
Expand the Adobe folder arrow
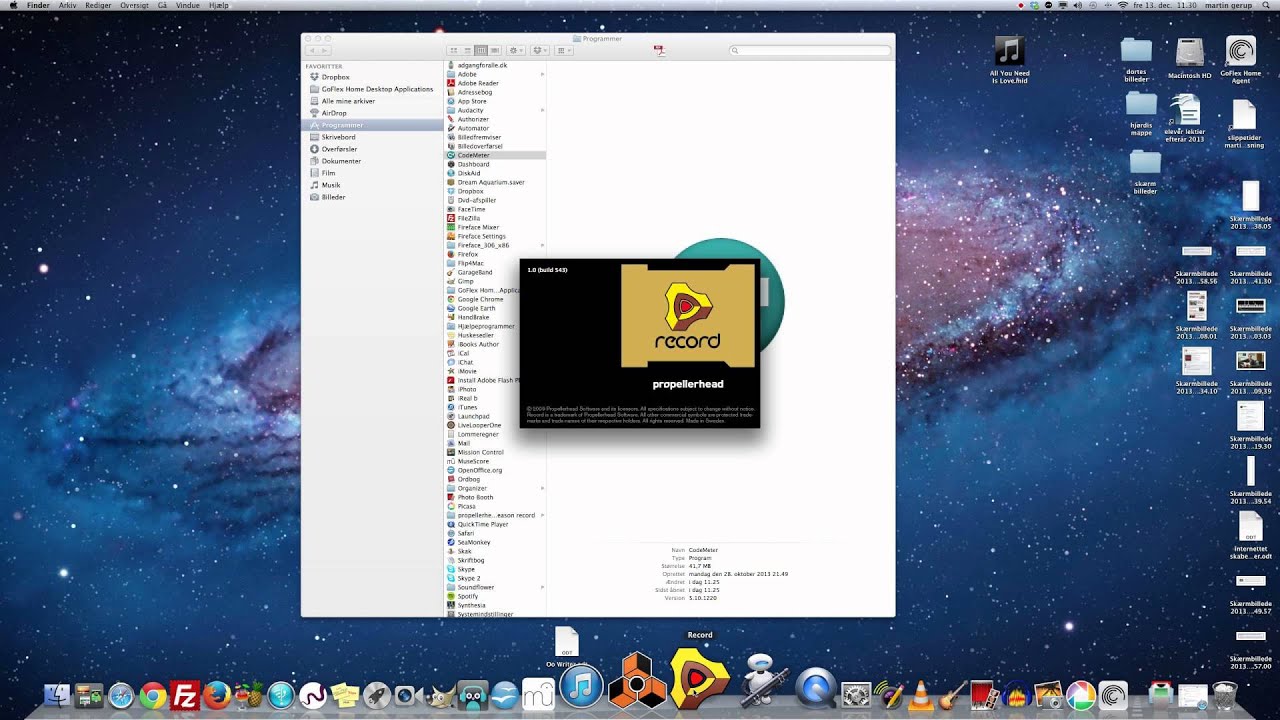542,74
